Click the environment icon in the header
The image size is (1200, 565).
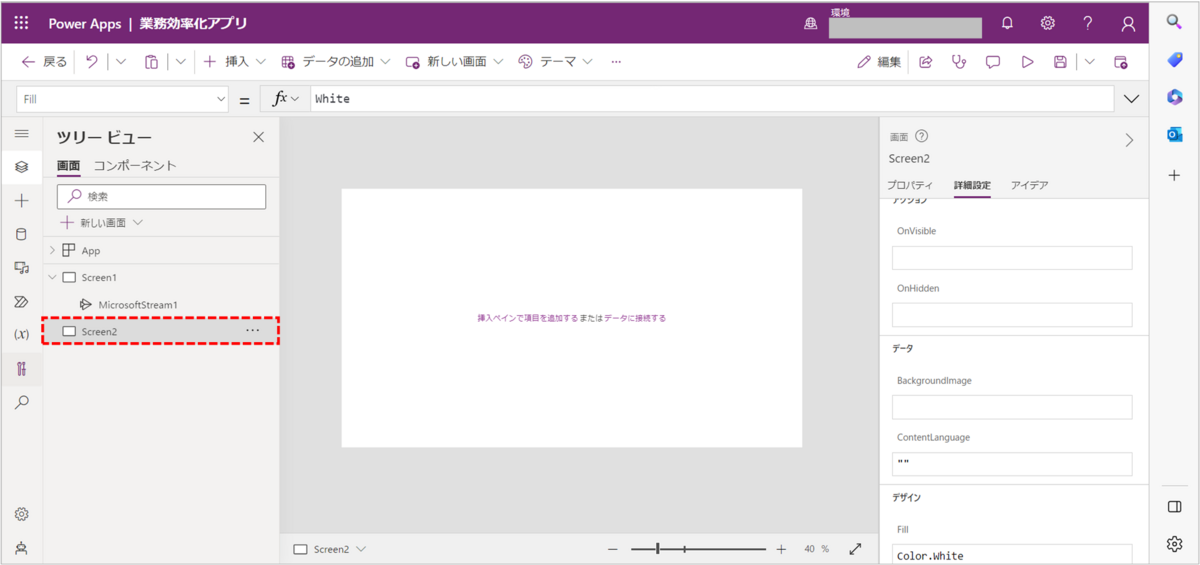(x=811, y=24)
